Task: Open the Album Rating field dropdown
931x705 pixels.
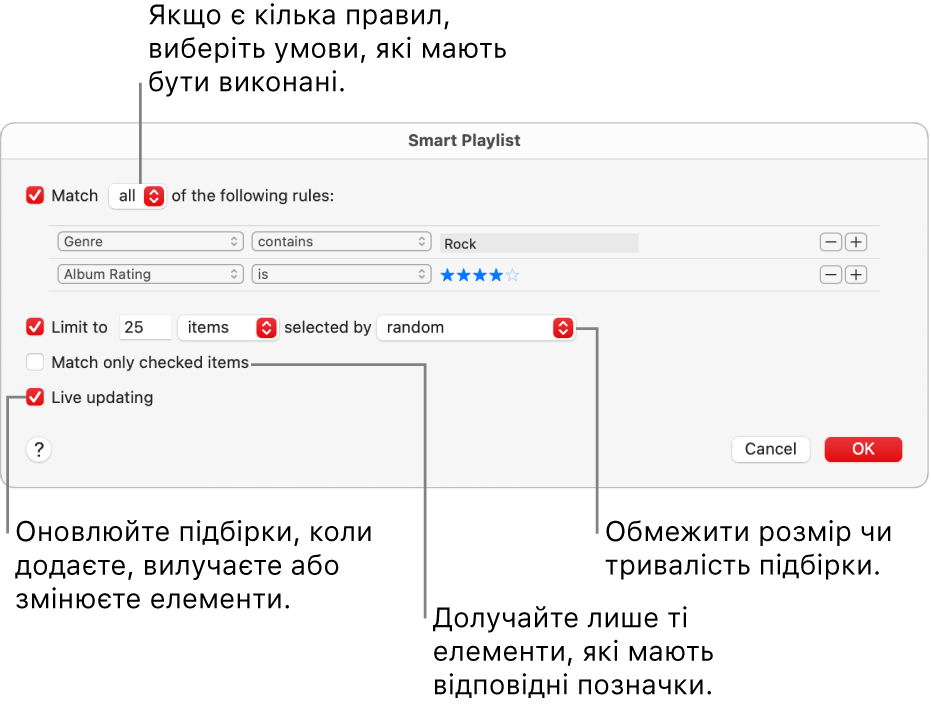Action: 150,274
